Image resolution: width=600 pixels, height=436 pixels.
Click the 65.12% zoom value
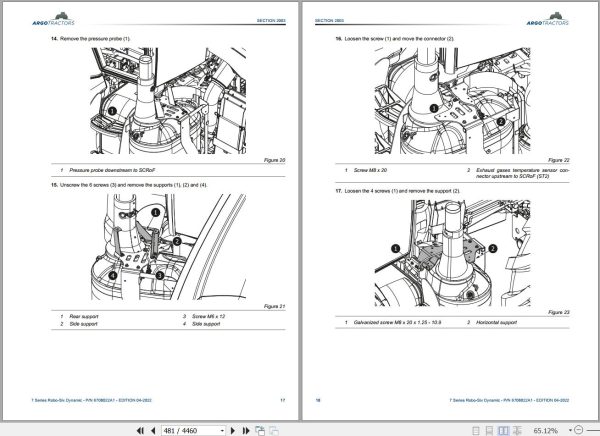[545, 431]
